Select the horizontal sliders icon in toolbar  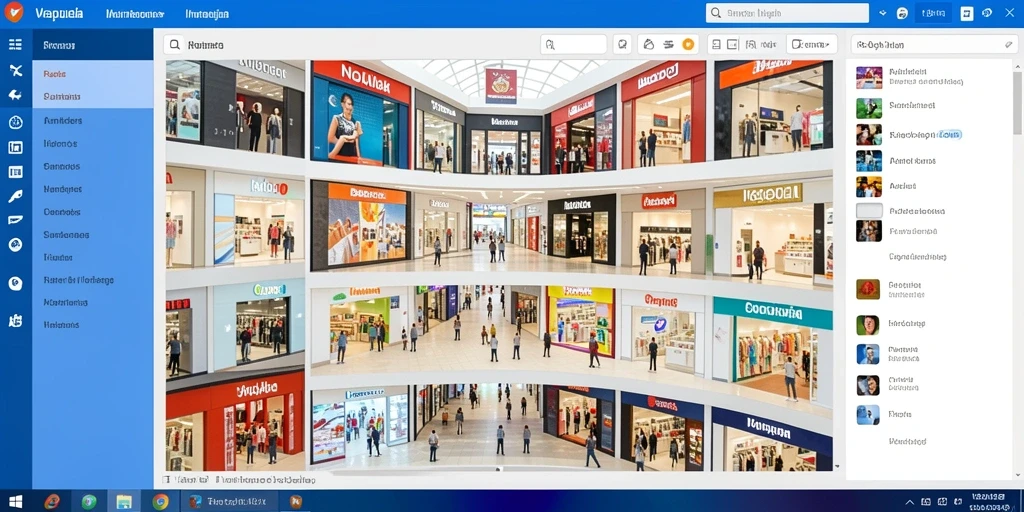click(668, 44)
